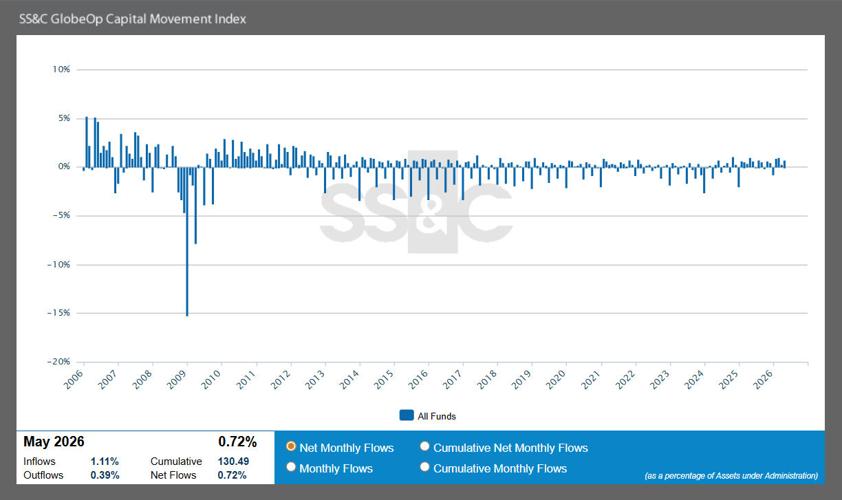The height and width of the screenshot is (500, 842).
Task: Click the Inflows 1.11% value
Action: pos(105,461)
